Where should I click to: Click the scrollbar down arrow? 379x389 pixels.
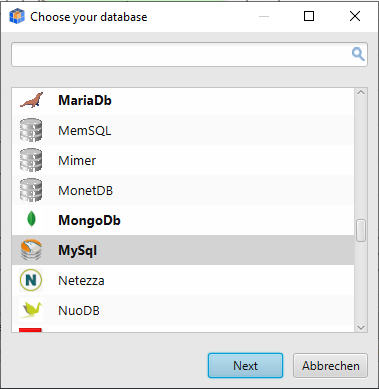[361, 328]
